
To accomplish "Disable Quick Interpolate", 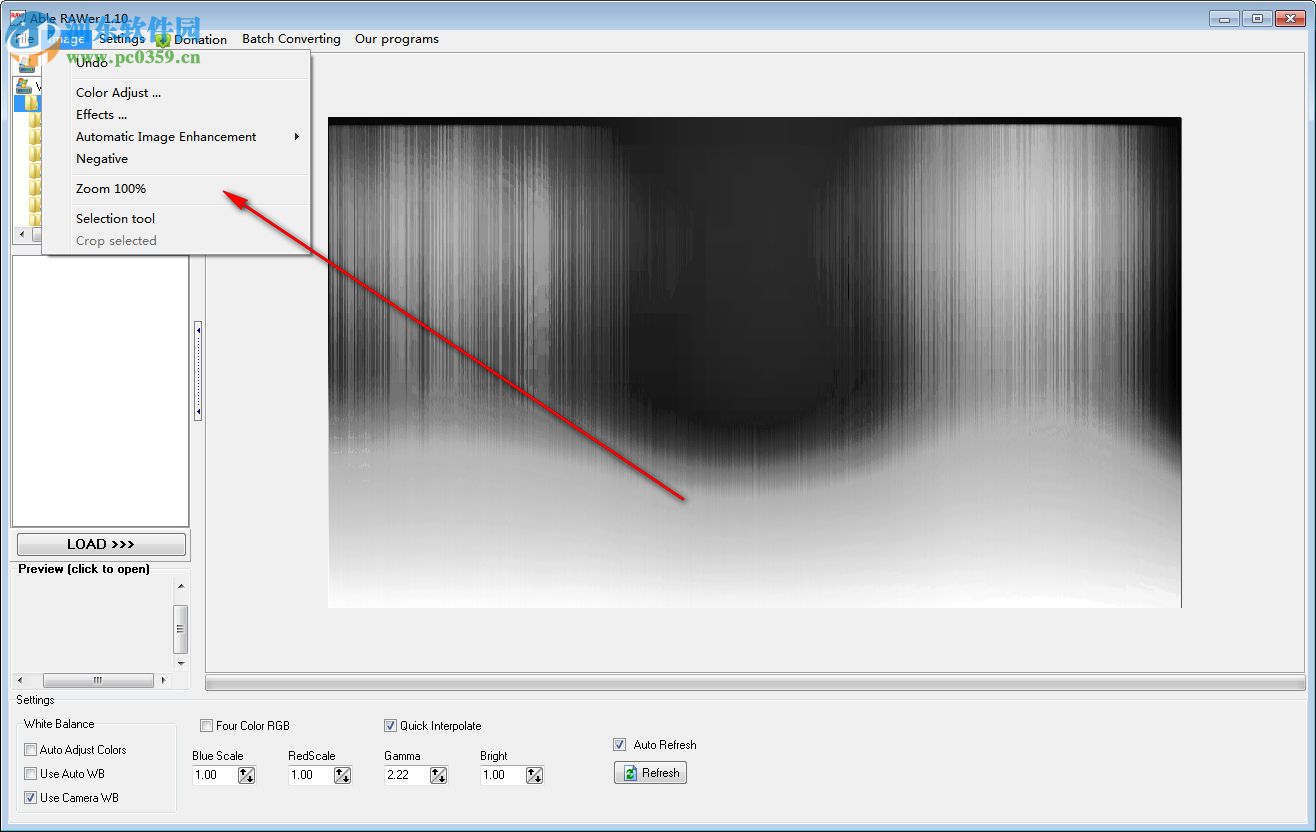I will [391, 726].
